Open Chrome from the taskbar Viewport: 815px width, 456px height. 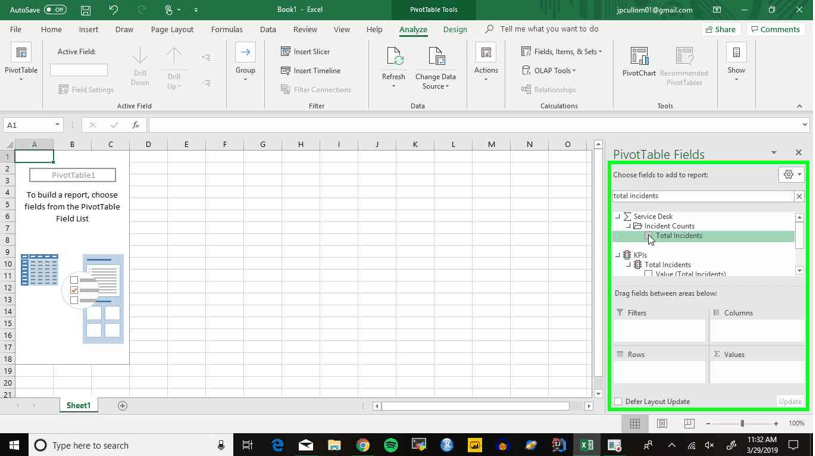(363, 445)
